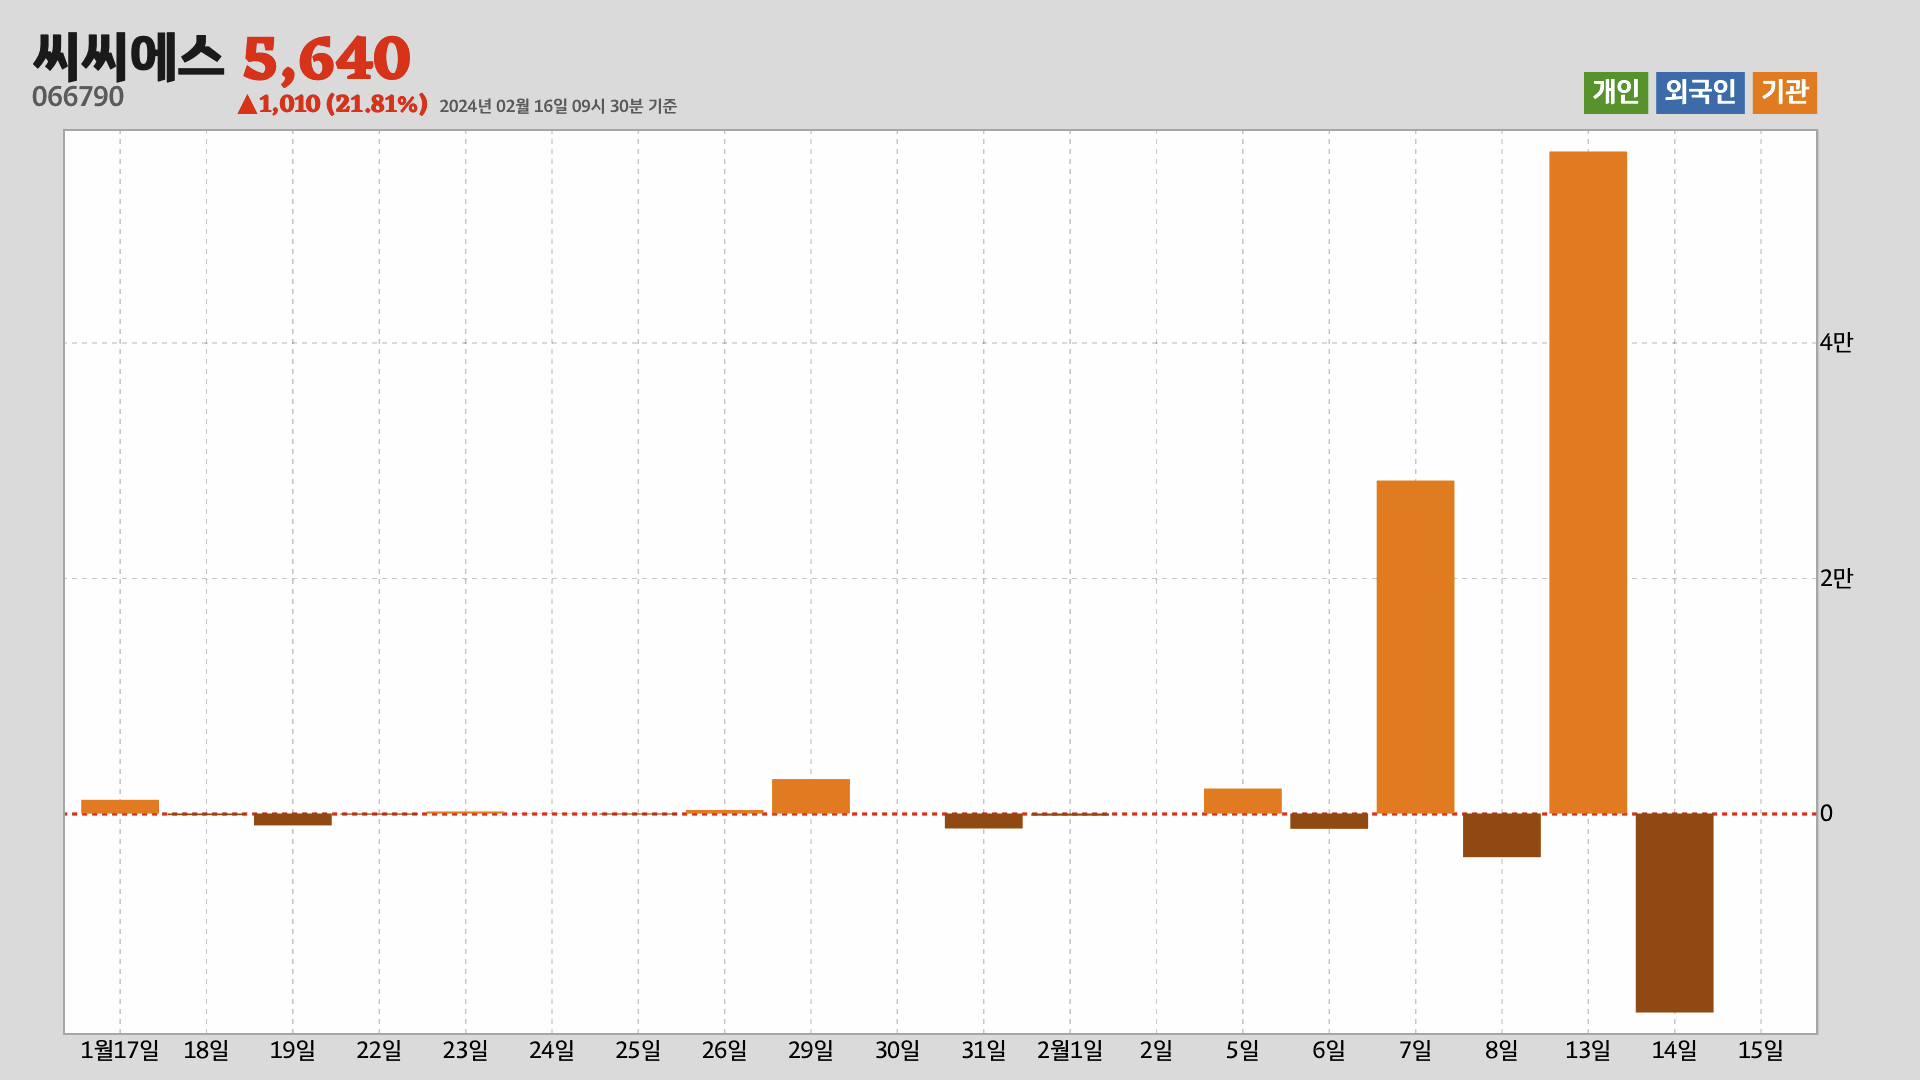
Task: Click the 14일 x-axis label
Action: click(x=1674, y=1051)
